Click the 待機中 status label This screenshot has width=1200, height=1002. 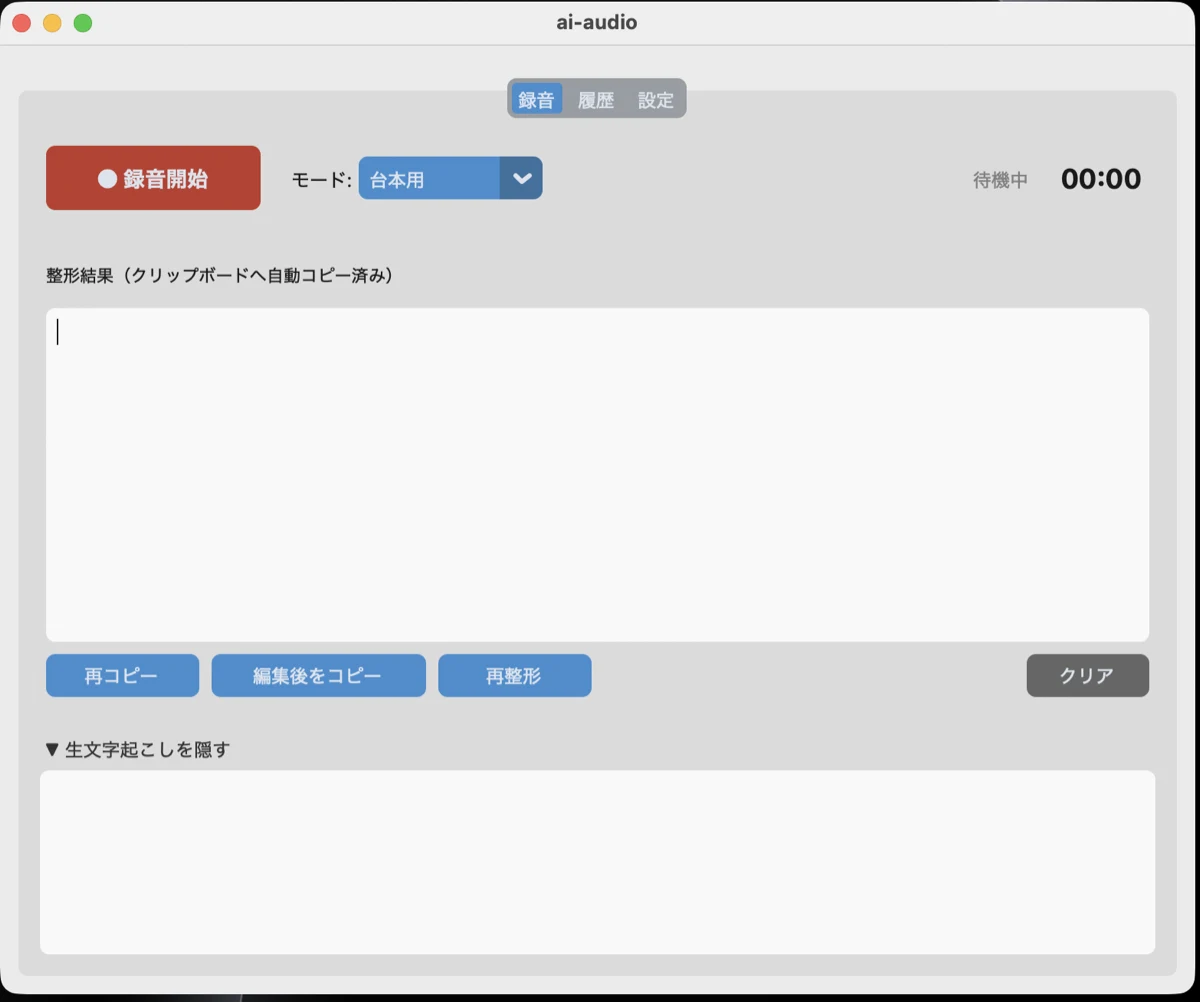pos(1000,181)
